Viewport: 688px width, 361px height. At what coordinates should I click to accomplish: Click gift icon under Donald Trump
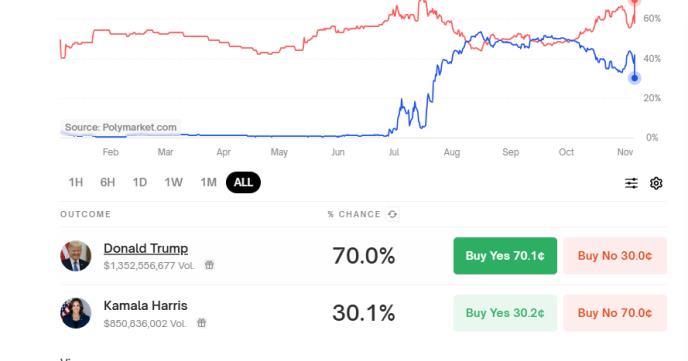pyautogui.click(x=209, y=265)
